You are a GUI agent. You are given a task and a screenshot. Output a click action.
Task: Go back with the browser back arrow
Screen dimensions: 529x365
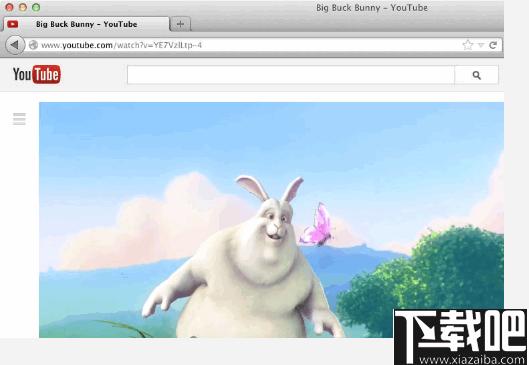(15, 45)
